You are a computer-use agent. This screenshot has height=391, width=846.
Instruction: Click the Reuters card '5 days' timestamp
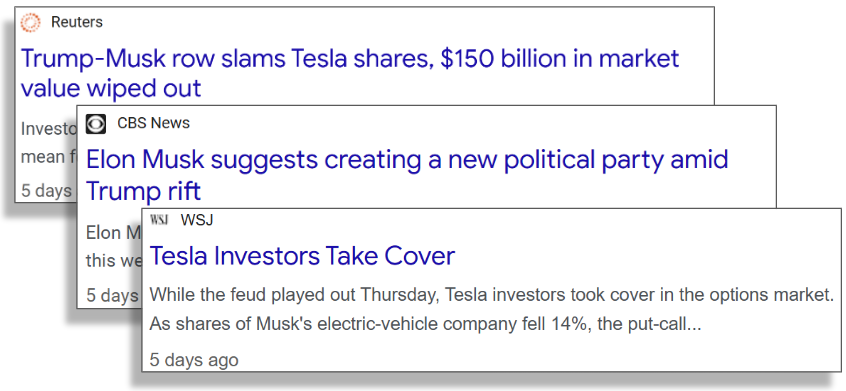coord(46,190)
